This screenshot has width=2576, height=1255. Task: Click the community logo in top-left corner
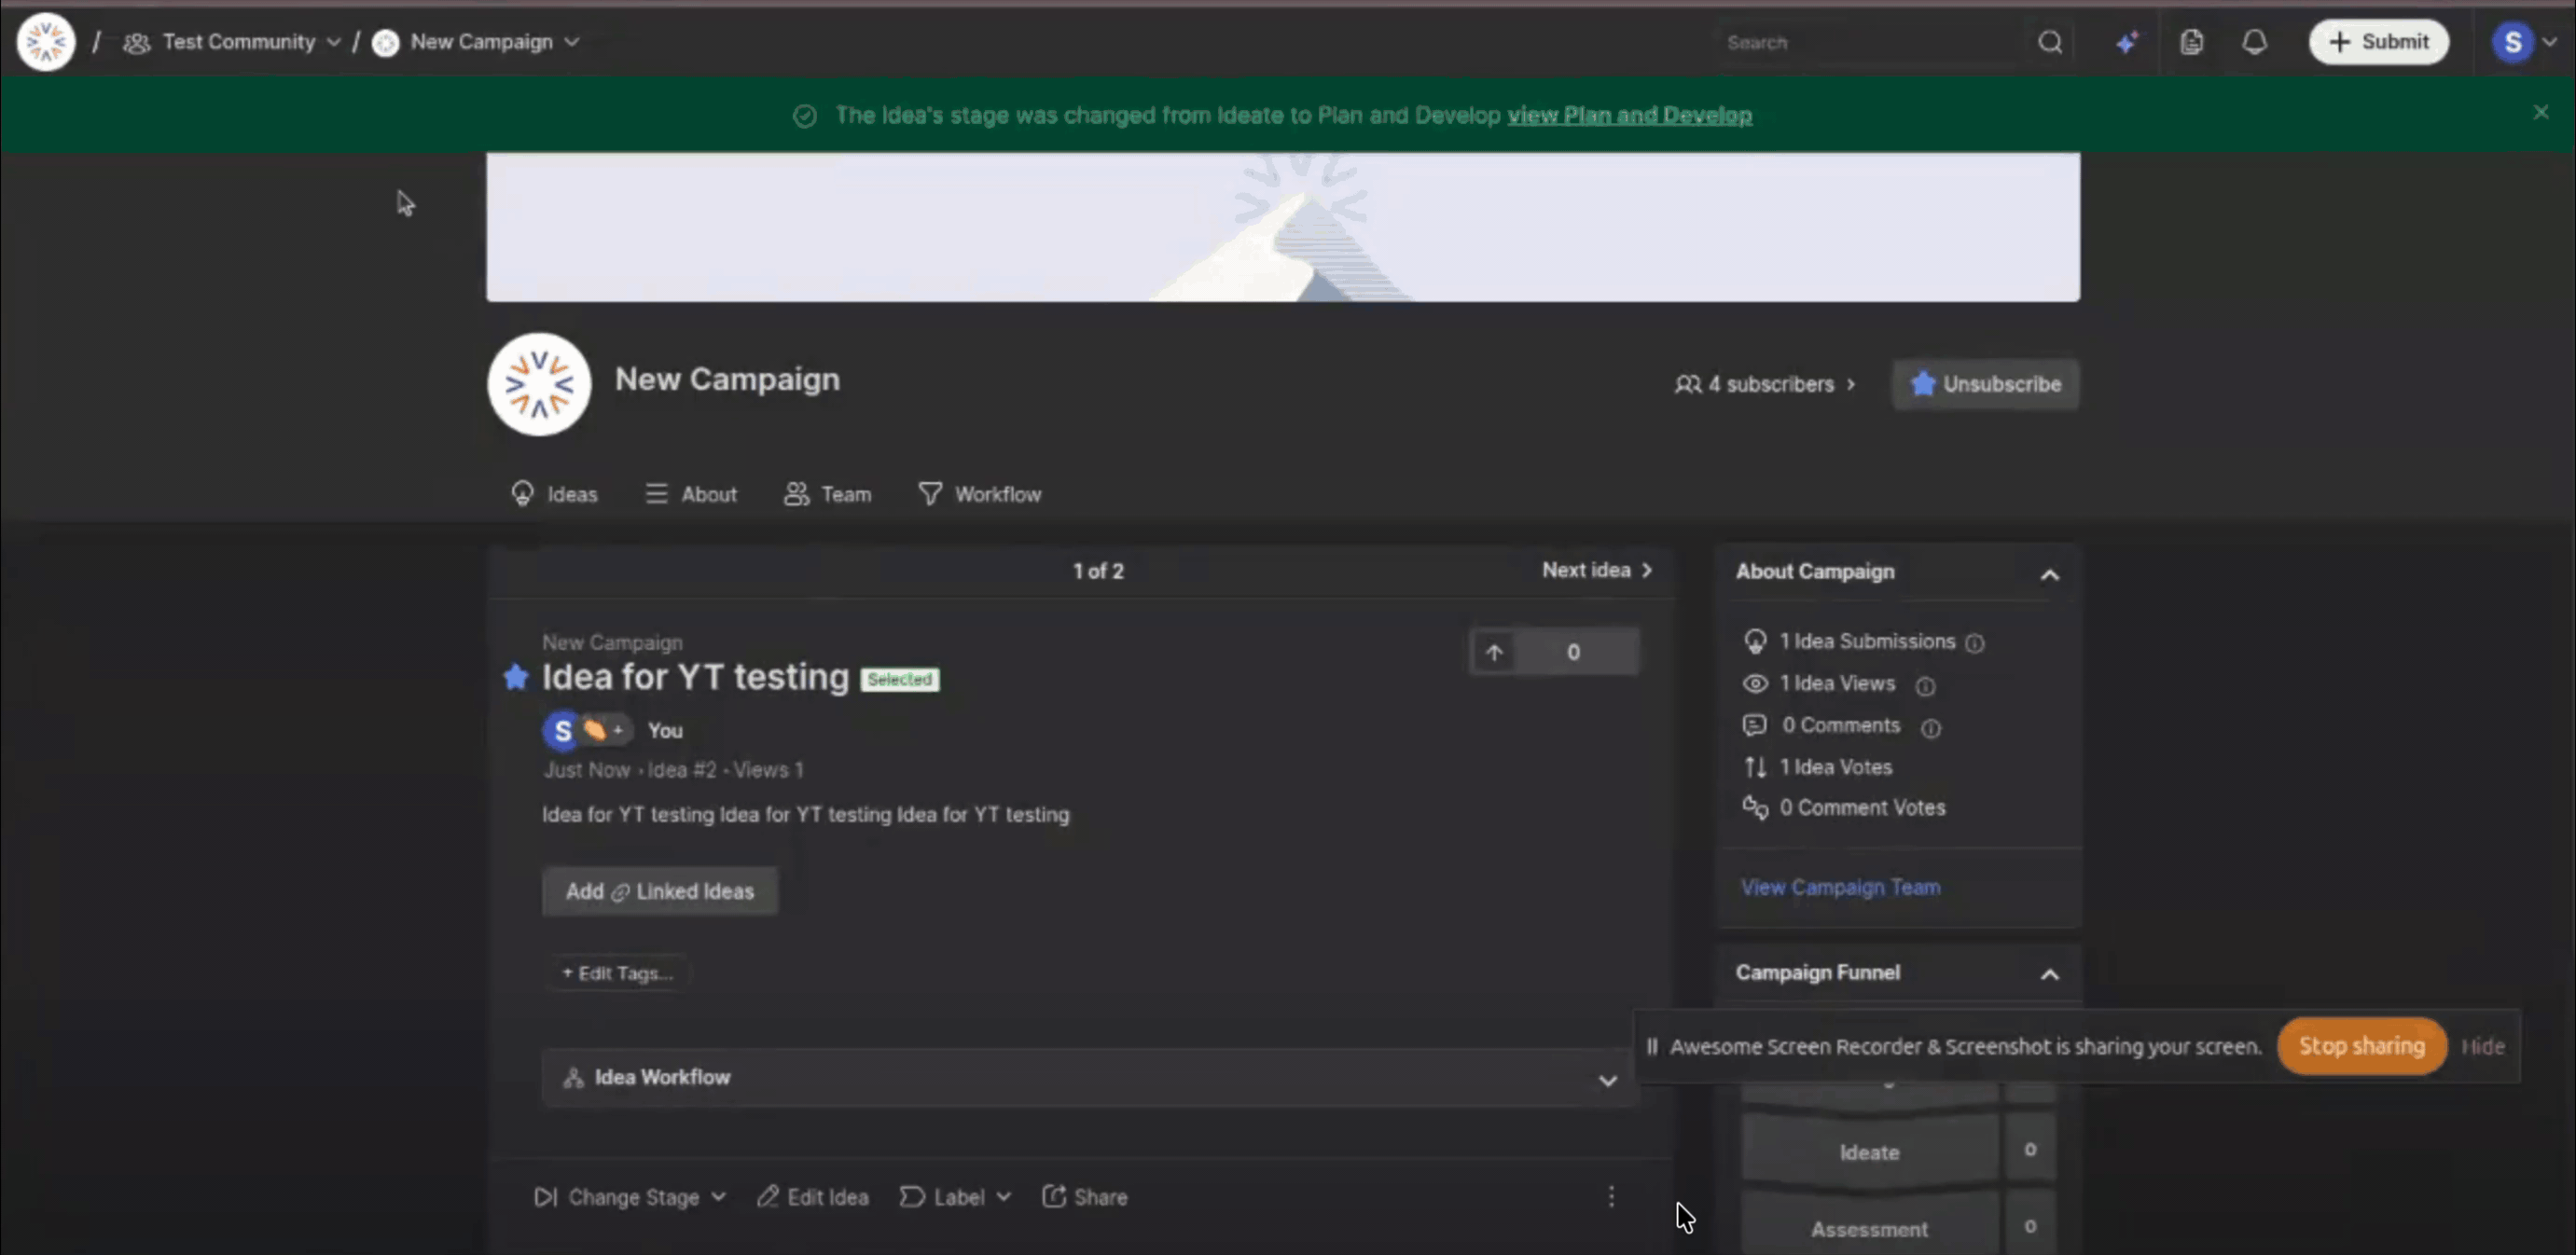46,42
